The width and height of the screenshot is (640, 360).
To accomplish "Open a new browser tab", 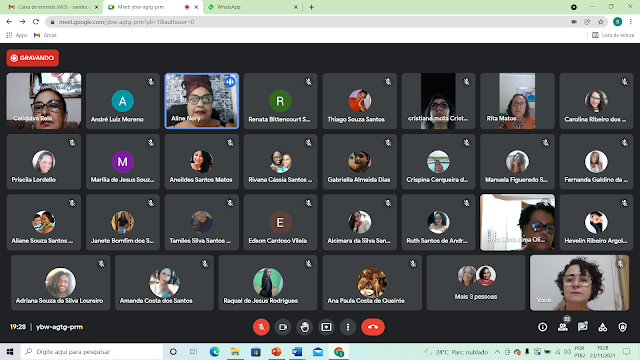I will point(311,7).
